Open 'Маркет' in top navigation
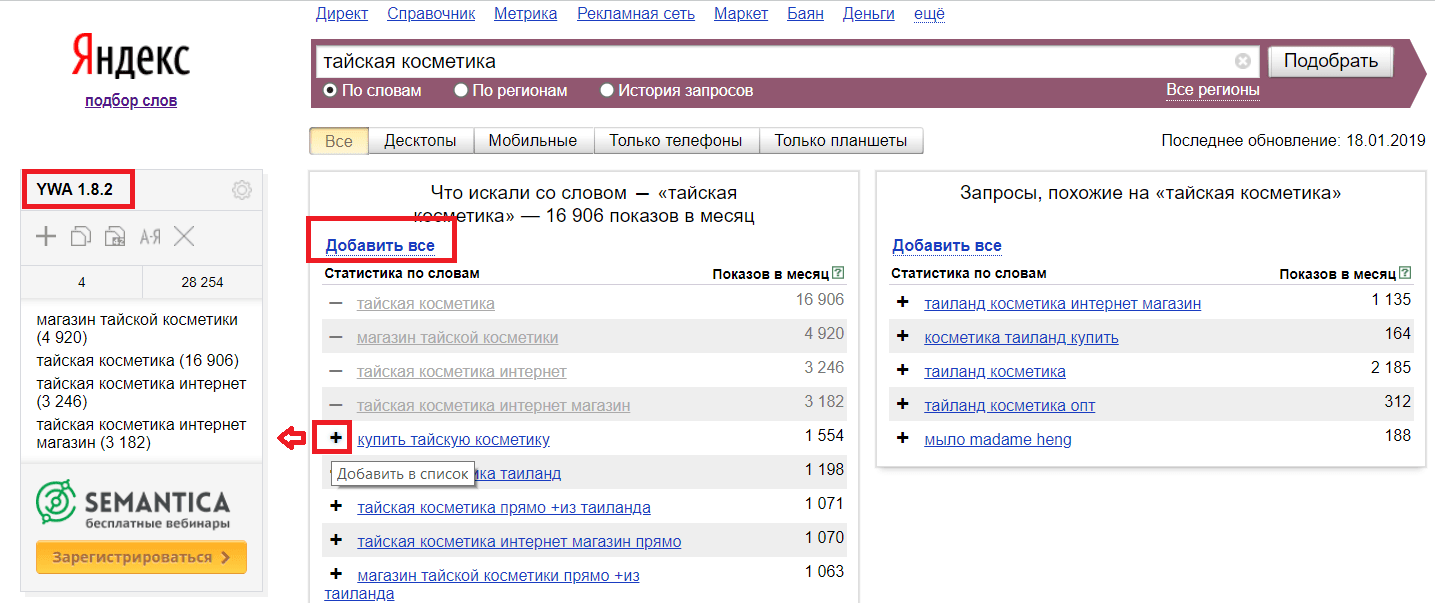The width and height of the screenshot is (1435, 603). point(741,13)
